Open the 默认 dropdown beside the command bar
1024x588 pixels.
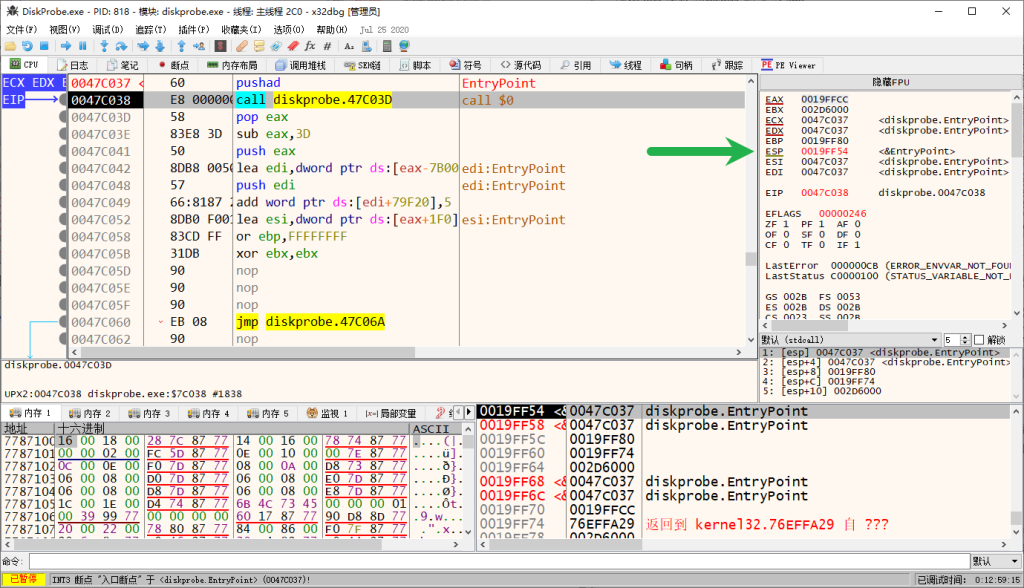click(996, 561)
